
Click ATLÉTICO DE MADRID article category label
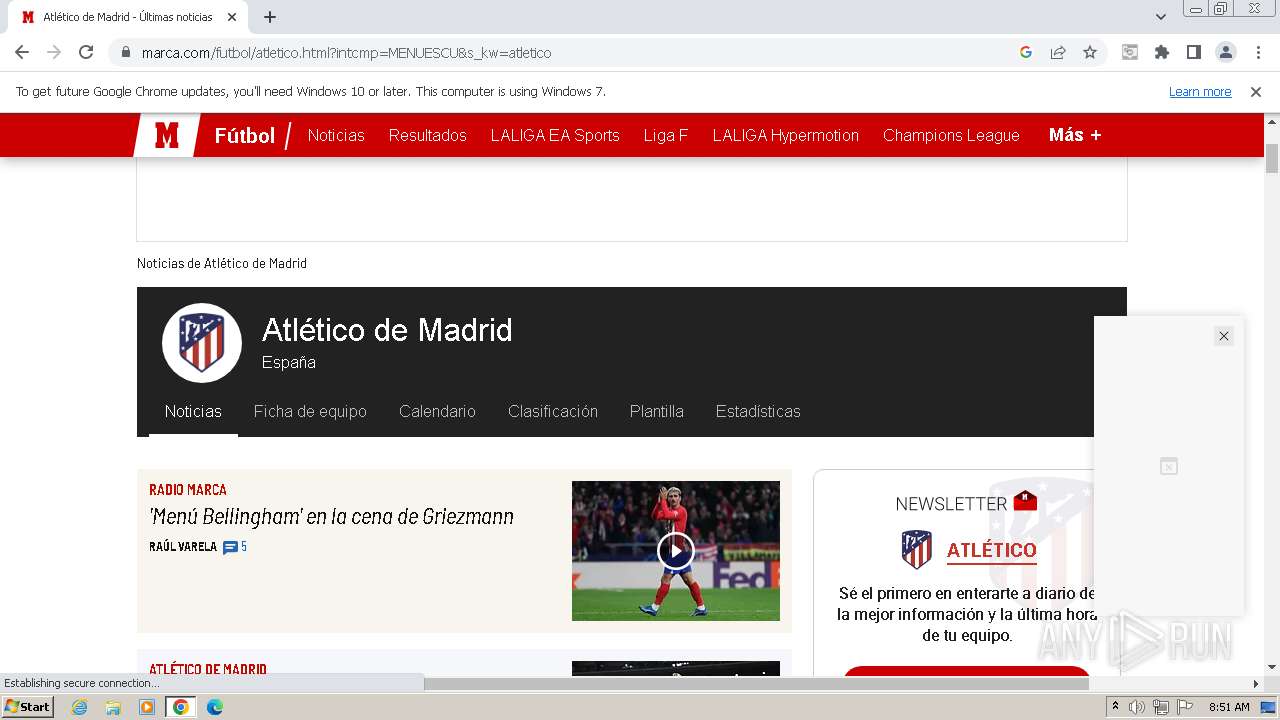click(208, 669)
